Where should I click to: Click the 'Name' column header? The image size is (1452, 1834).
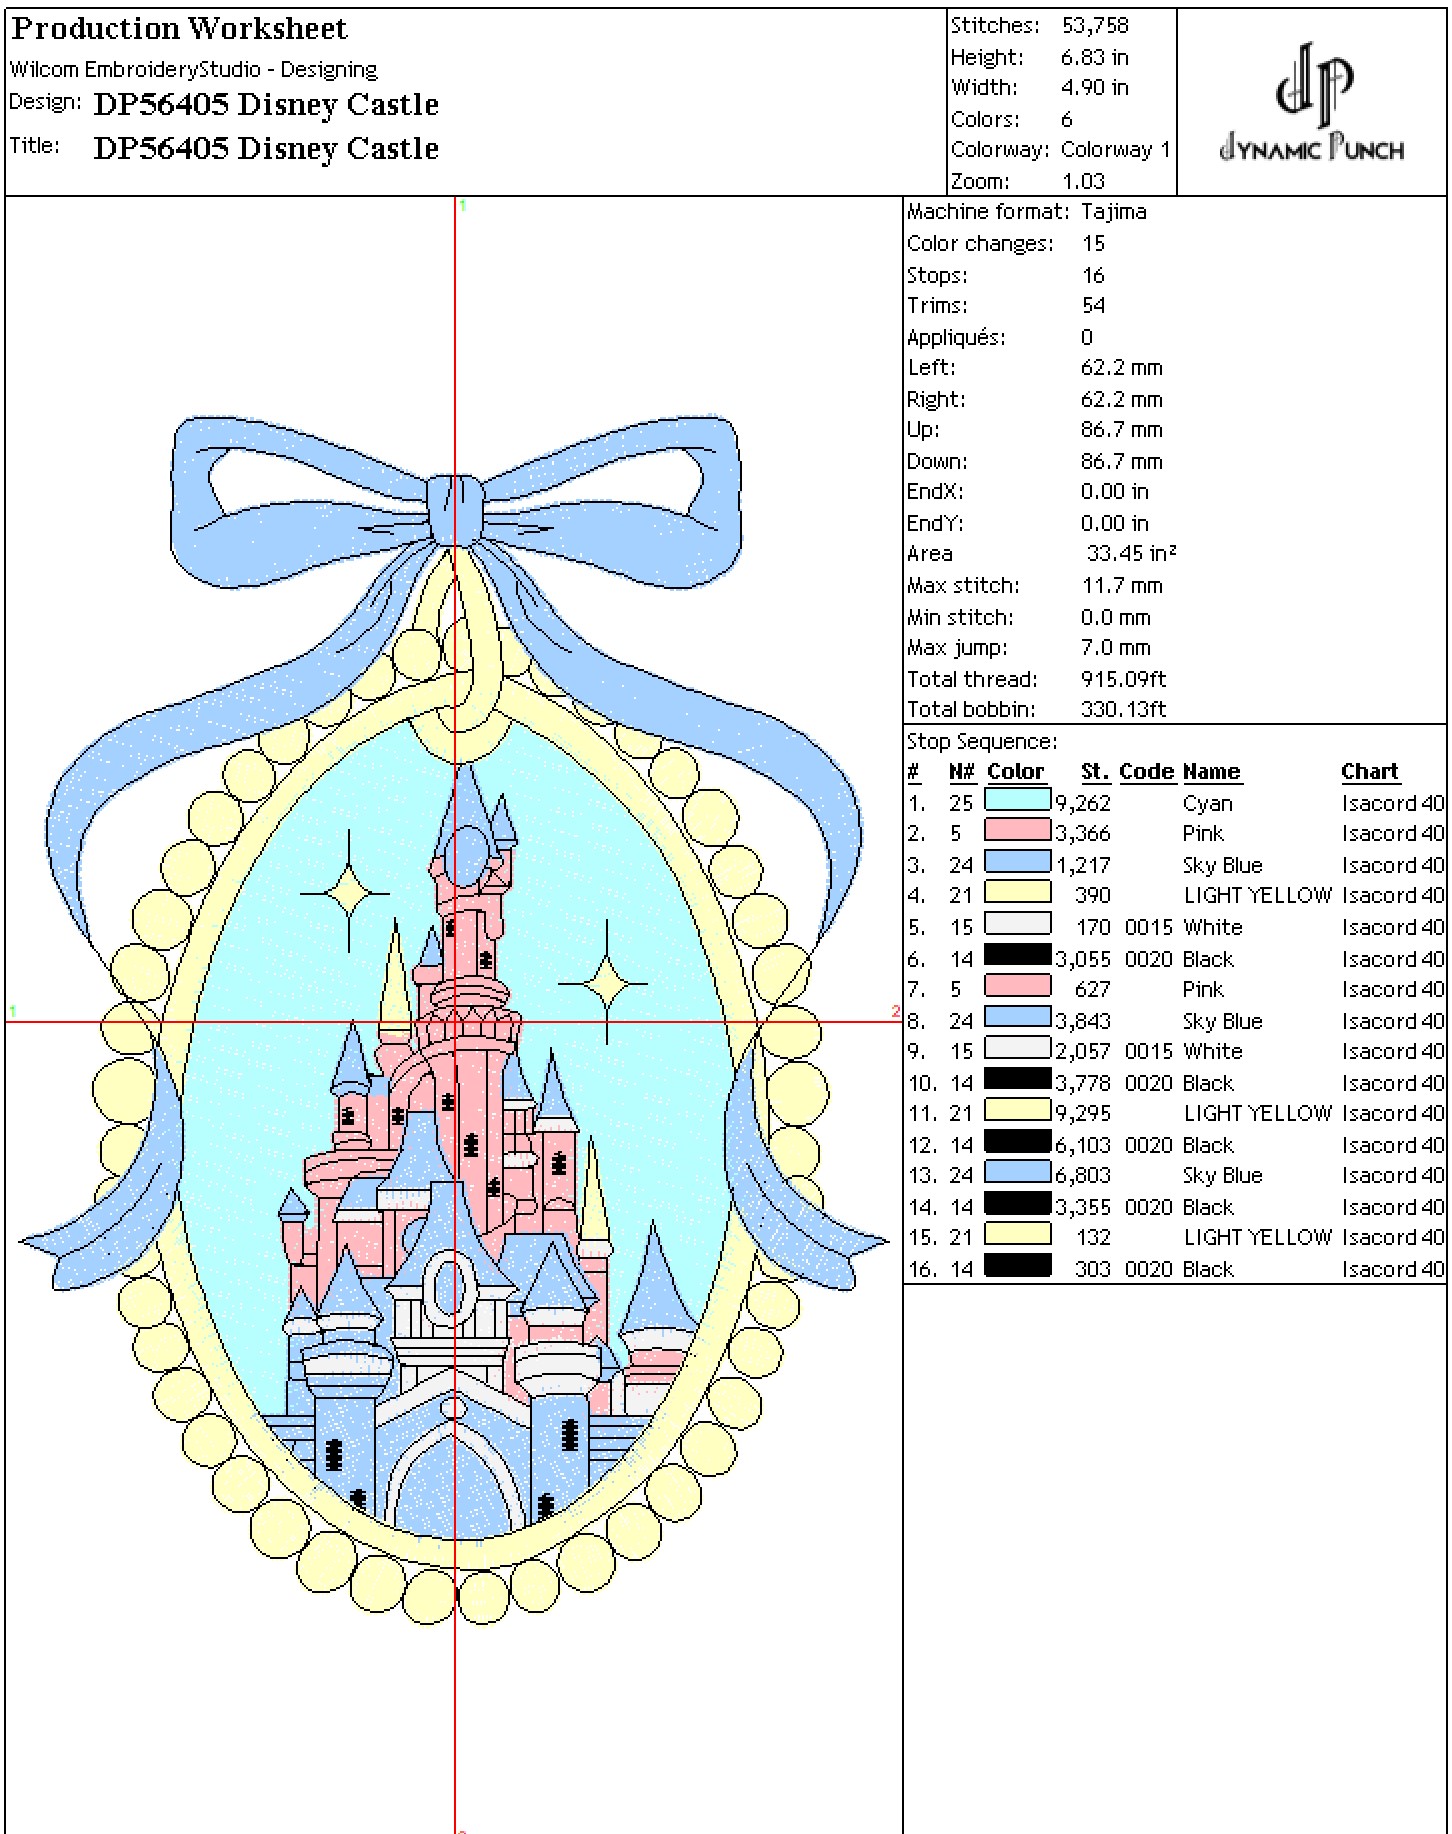[1211, 771]
